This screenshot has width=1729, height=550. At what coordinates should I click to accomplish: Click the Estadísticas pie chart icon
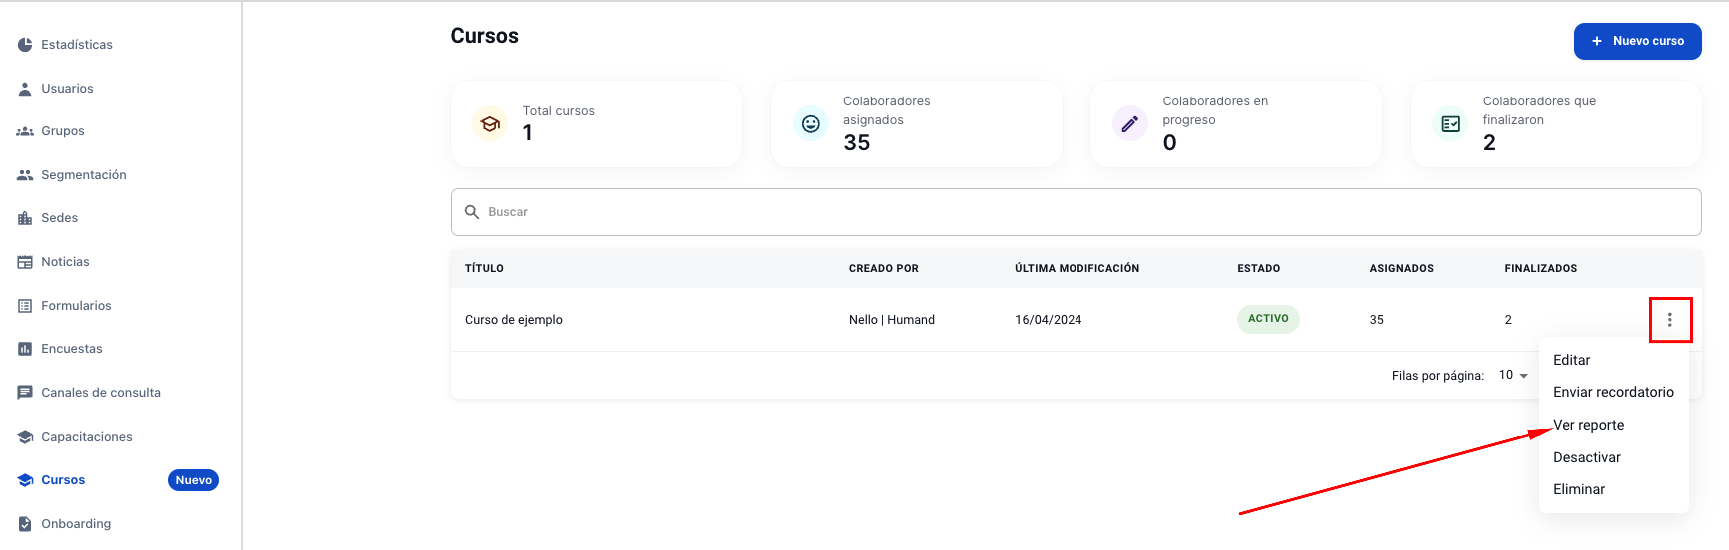click(x=25, y=45)
